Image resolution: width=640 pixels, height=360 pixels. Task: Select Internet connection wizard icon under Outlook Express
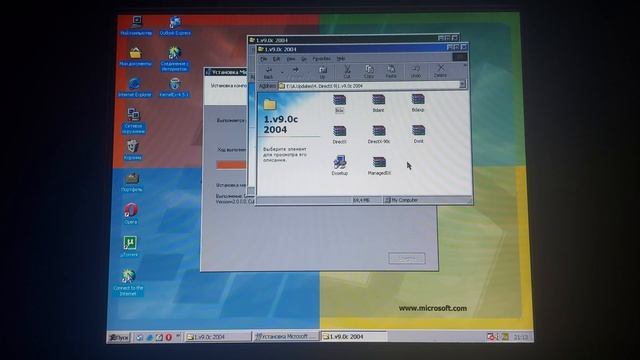coord(174,59)
